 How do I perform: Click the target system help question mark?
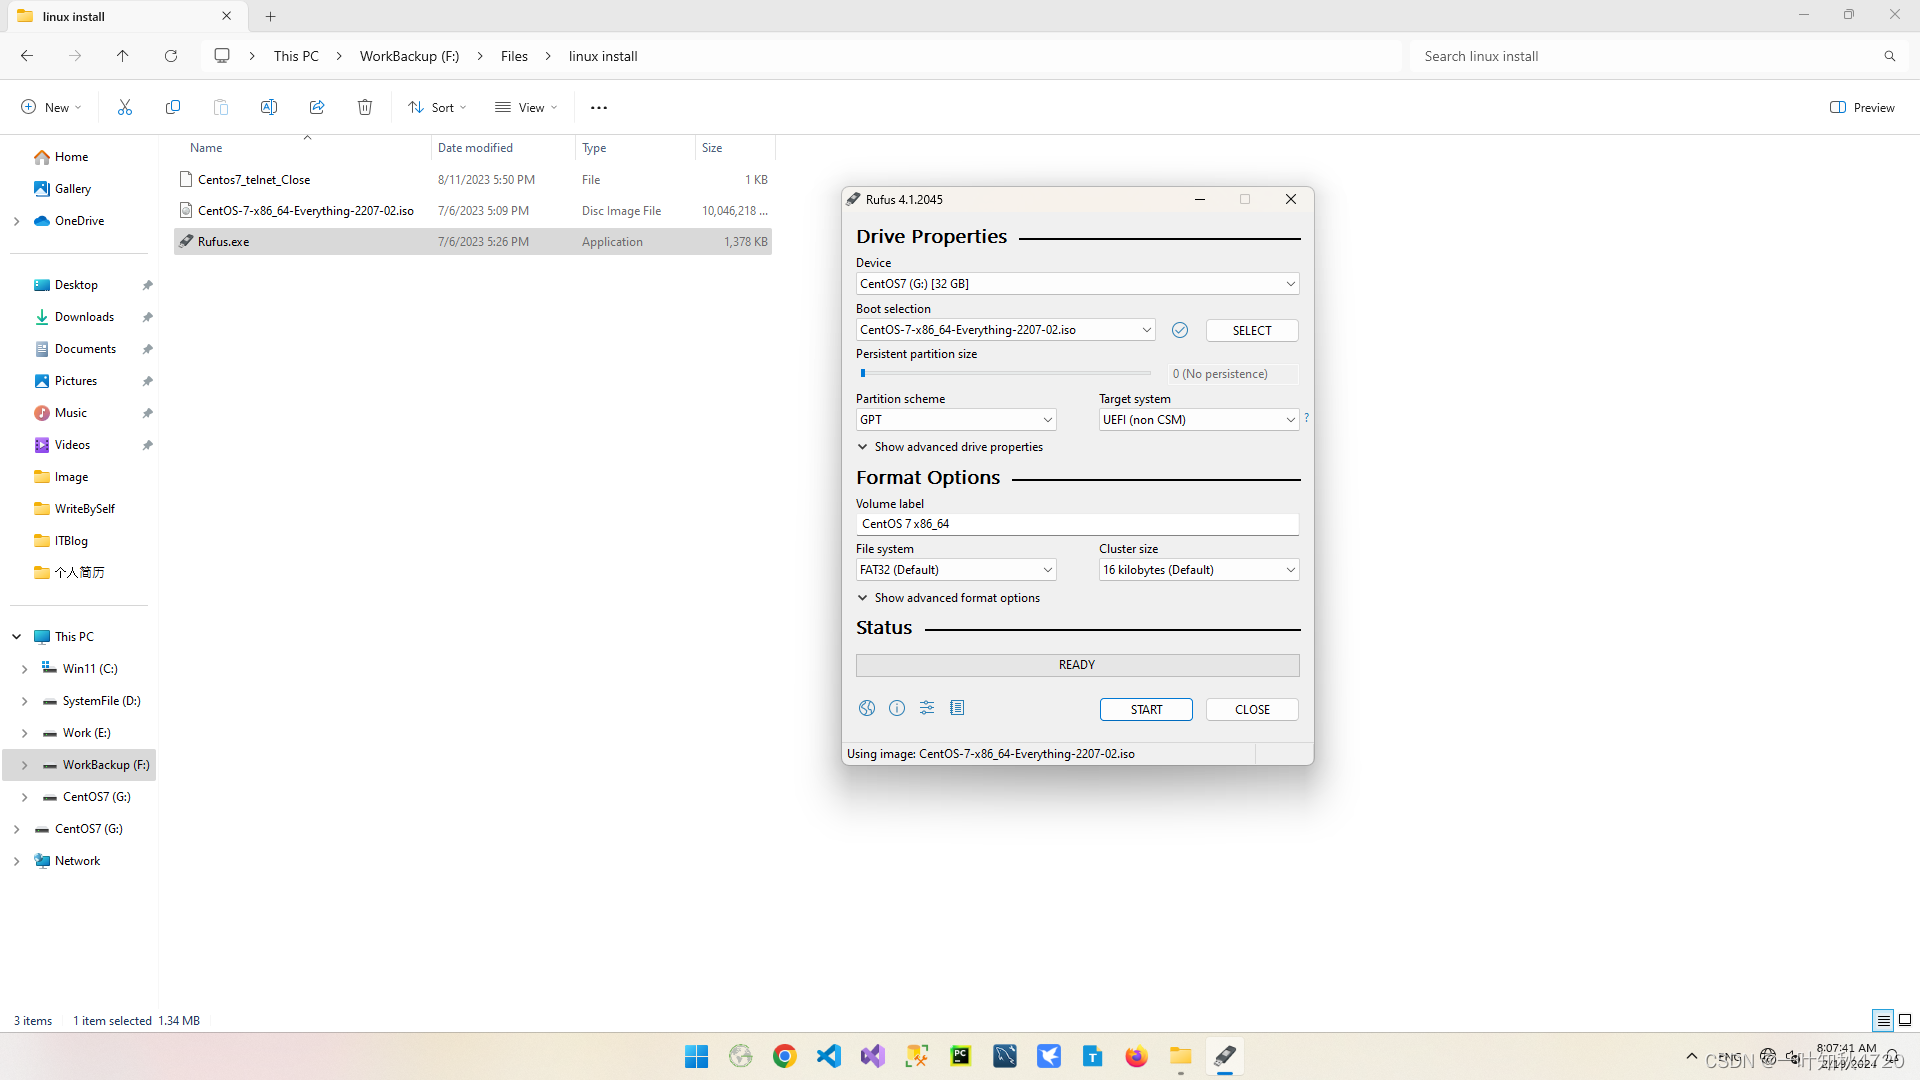pos(1306,418)
